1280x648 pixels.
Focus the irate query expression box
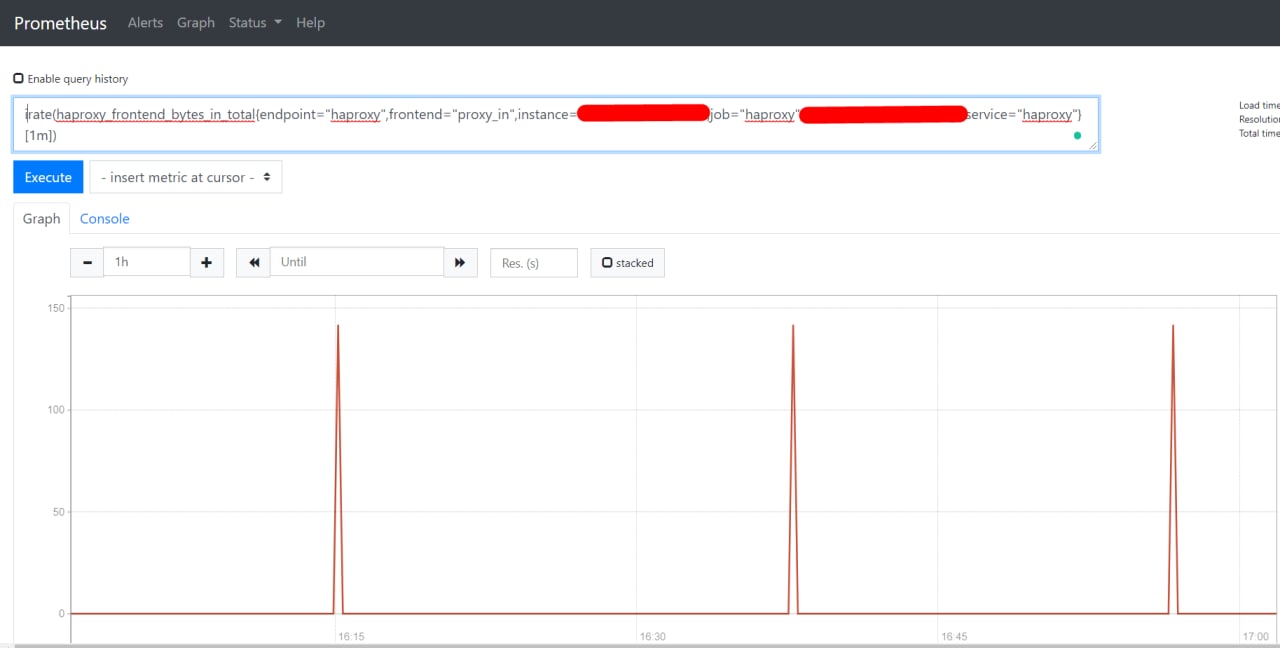pos(556,124)
